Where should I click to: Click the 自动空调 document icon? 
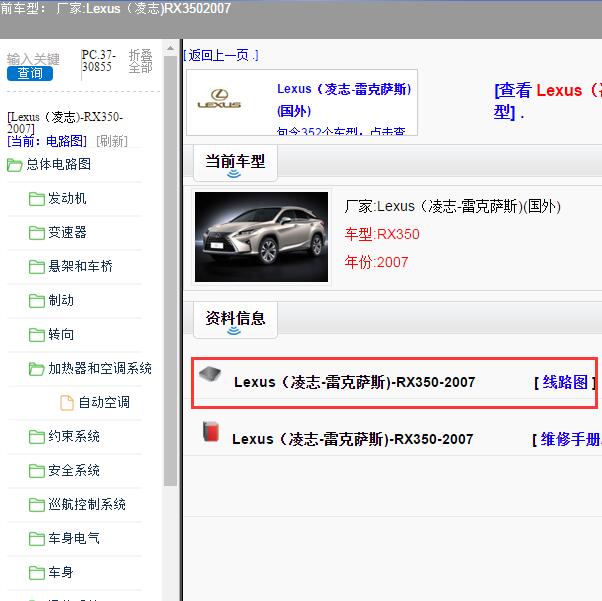pos(67,403)
